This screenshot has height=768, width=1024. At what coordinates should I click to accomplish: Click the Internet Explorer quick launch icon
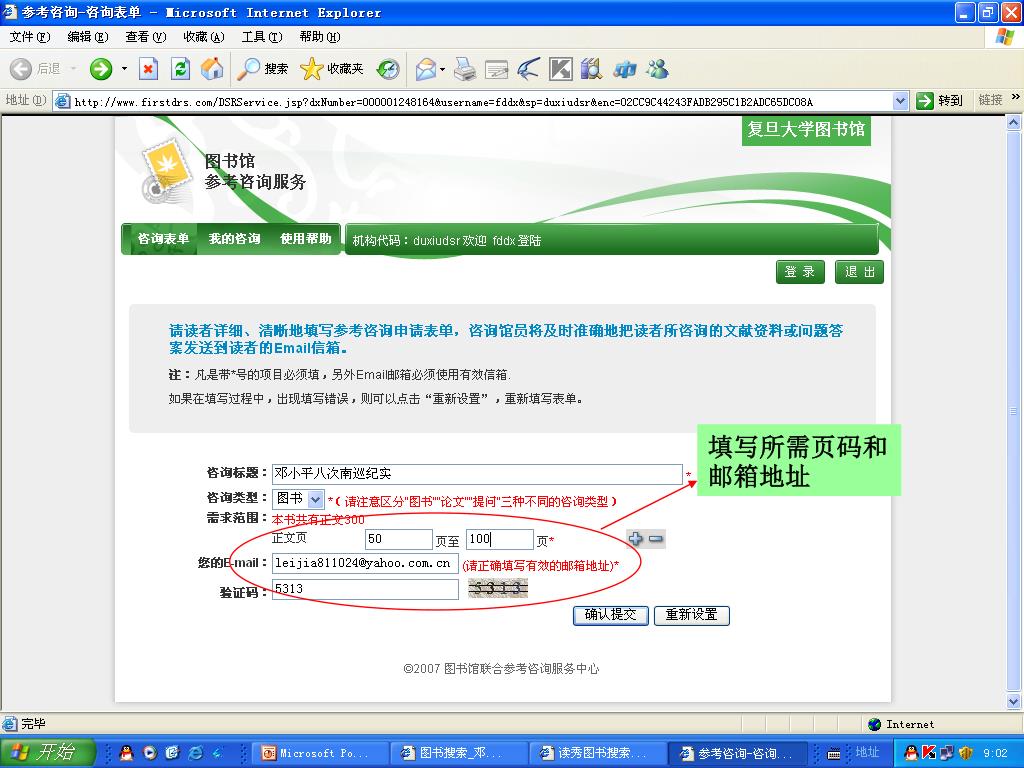(195, 753)
